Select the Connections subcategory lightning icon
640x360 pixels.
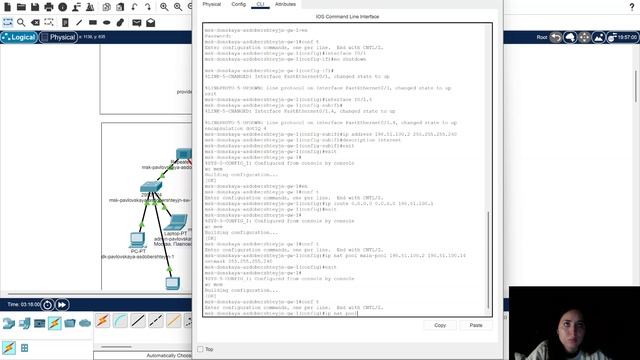[9, 348]
